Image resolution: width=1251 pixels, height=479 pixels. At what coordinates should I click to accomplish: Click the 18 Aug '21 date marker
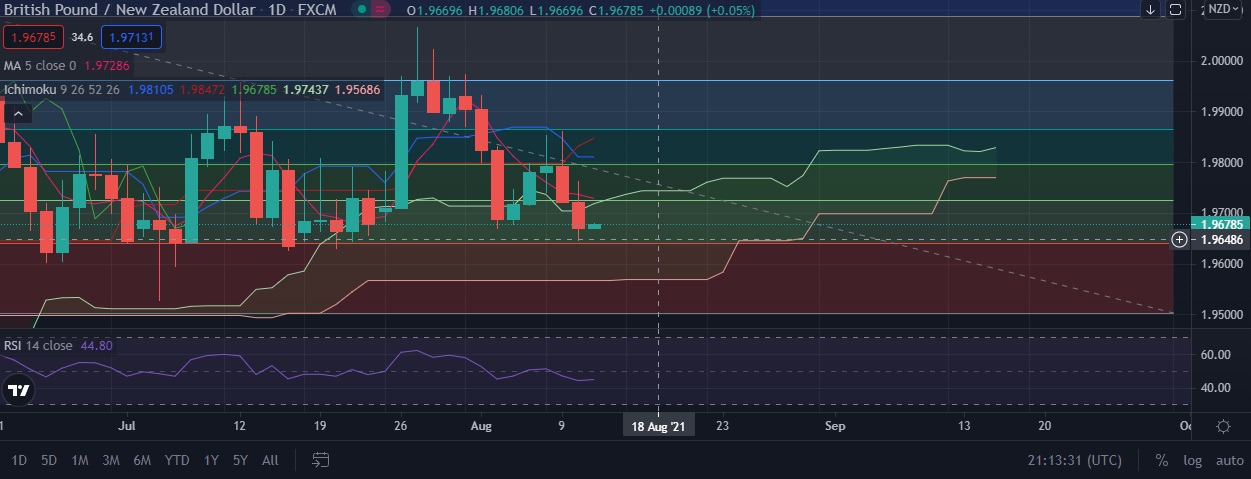point(658,426)
